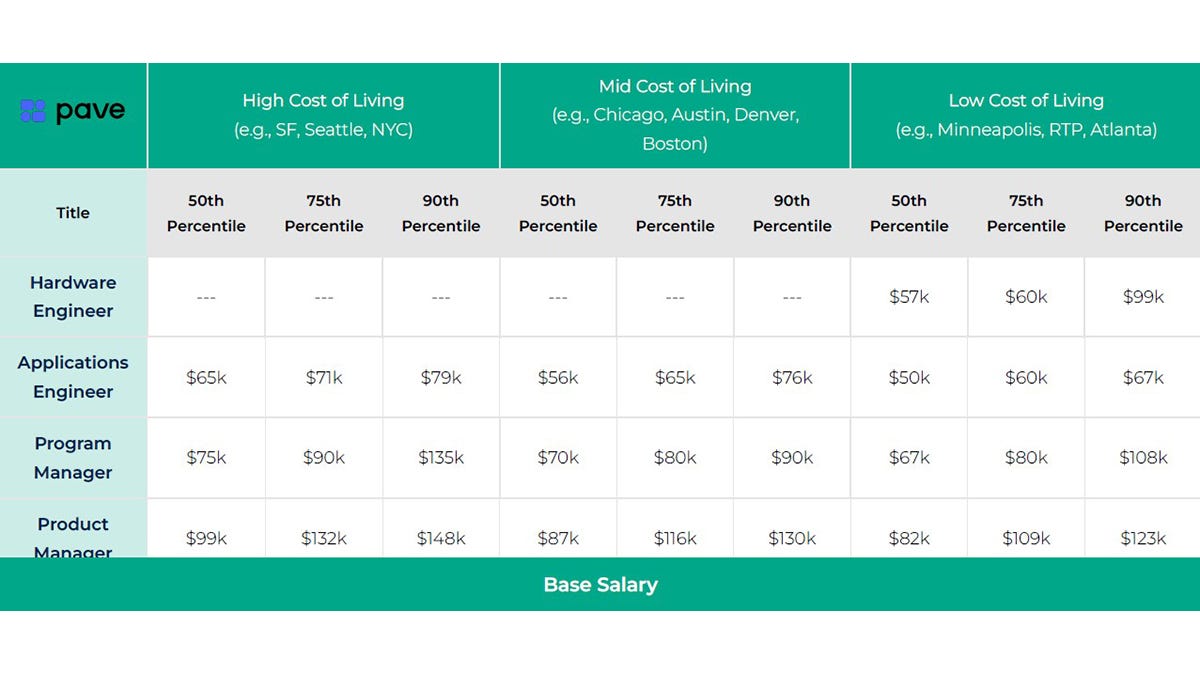Select the Applications Engineer row title

coord(73,377)
